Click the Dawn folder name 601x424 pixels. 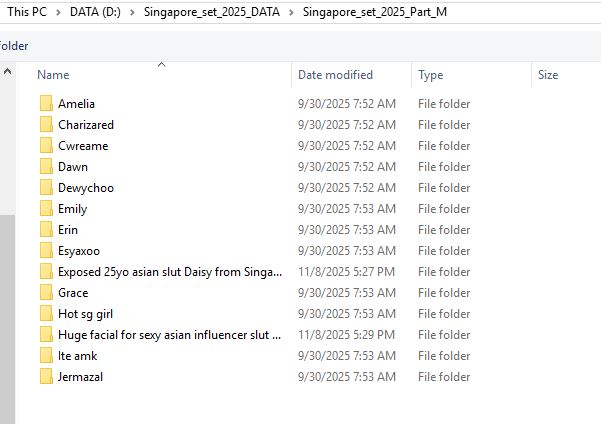pos(73,167)
